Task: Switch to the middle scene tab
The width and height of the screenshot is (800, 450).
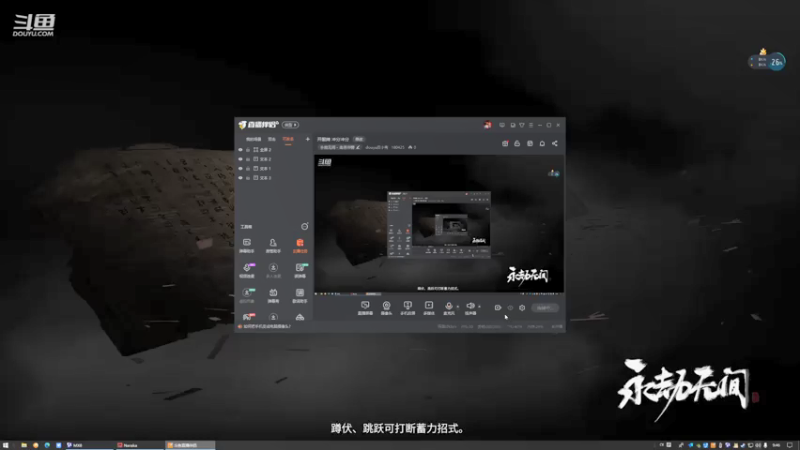Action: click(272, 139)
